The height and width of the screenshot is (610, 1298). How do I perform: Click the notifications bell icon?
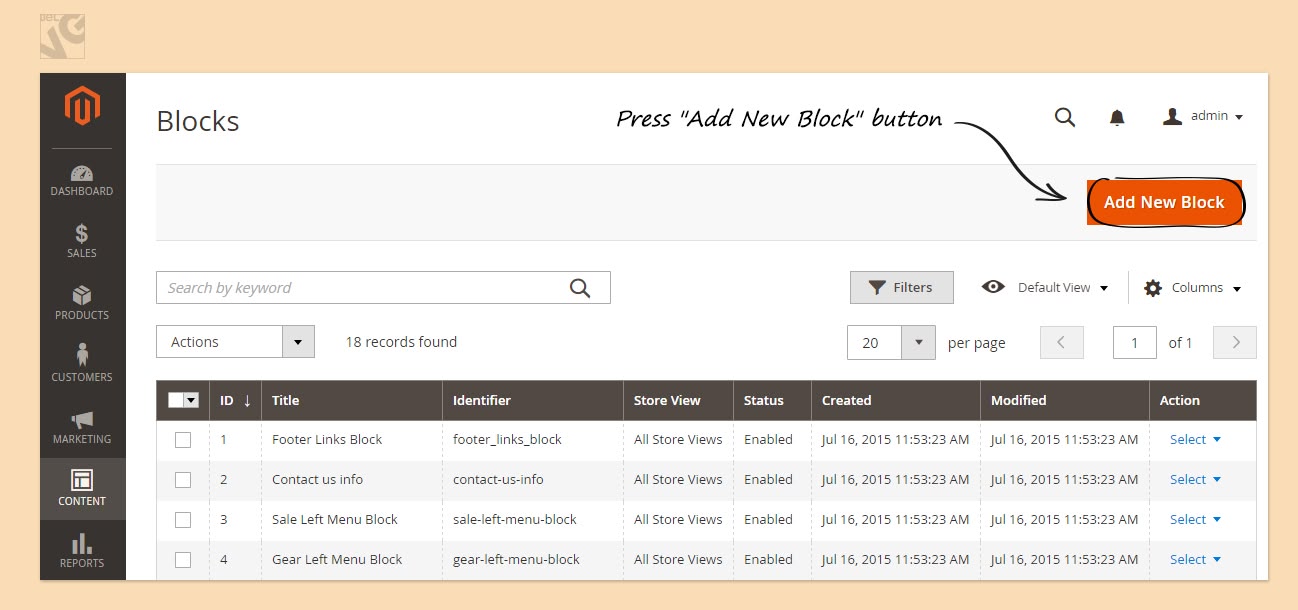tap(1117, 118)
